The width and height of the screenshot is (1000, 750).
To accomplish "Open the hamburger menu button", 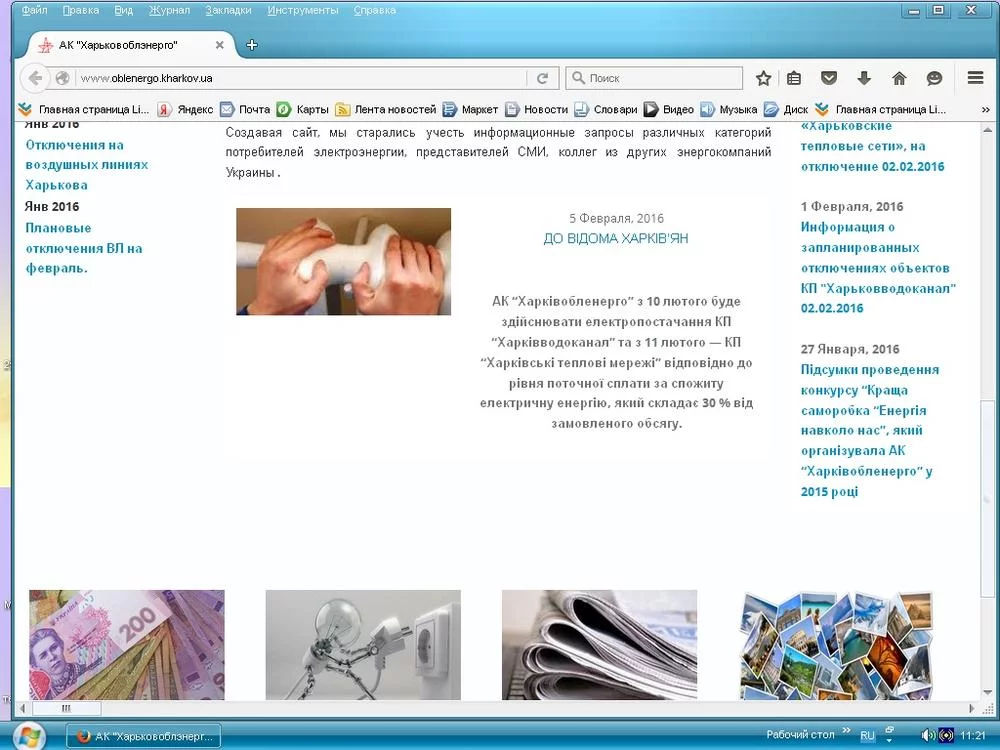I will [x=975, y=78].
